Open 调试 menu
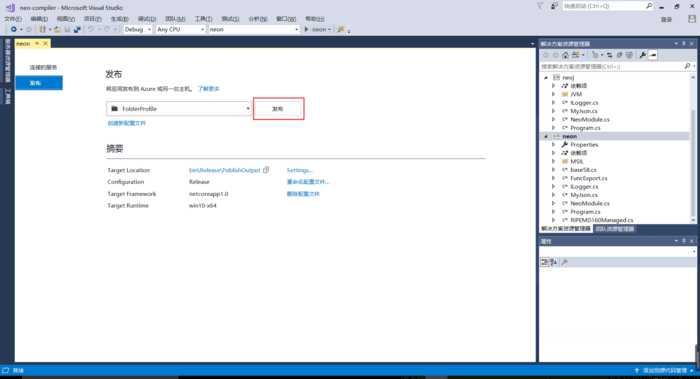 (x=146, y=19)
